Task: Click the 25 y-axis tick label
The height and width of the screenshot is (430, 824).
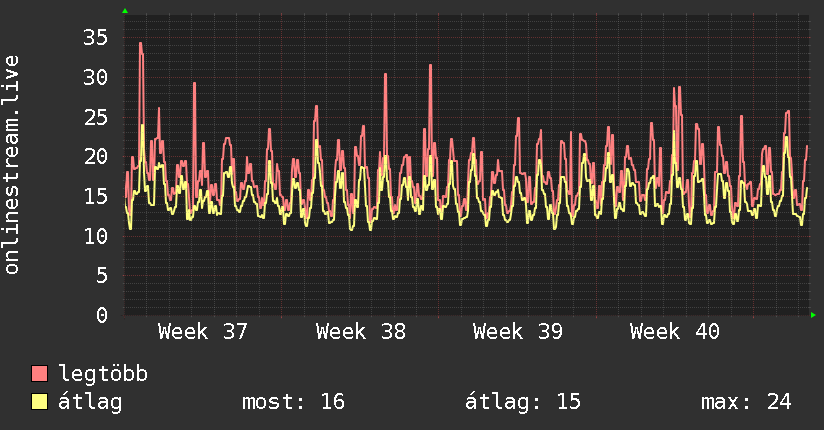Action: (95, 117)
